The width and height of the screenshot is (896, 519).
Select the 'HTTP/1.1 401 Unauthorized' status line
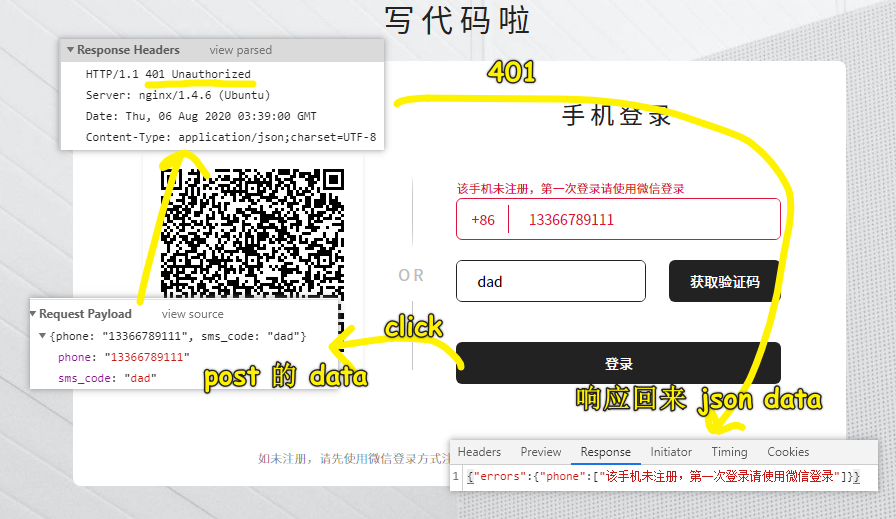pos(168,74)
